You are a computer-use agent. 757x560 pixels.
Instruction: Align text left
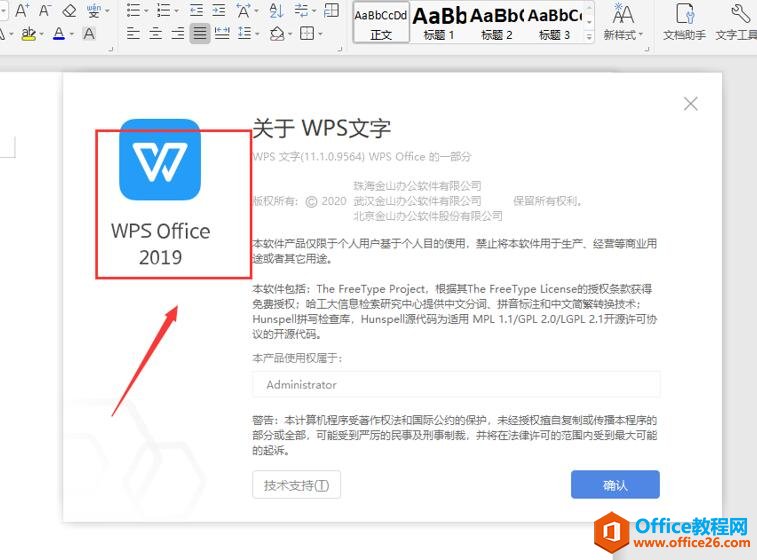click(x=133, y=34)
